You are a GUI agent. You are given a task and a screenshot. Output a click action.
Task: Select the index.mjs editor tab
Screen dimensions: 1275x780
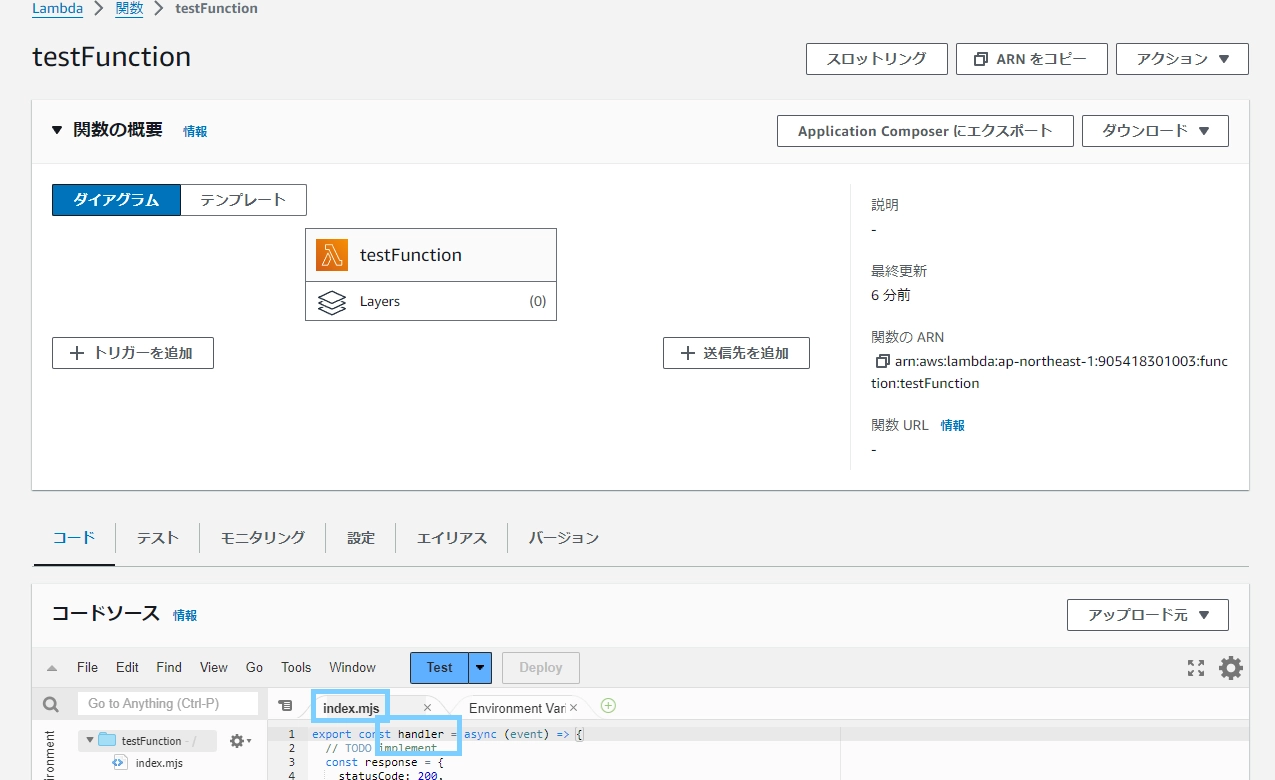pos(351,708)
